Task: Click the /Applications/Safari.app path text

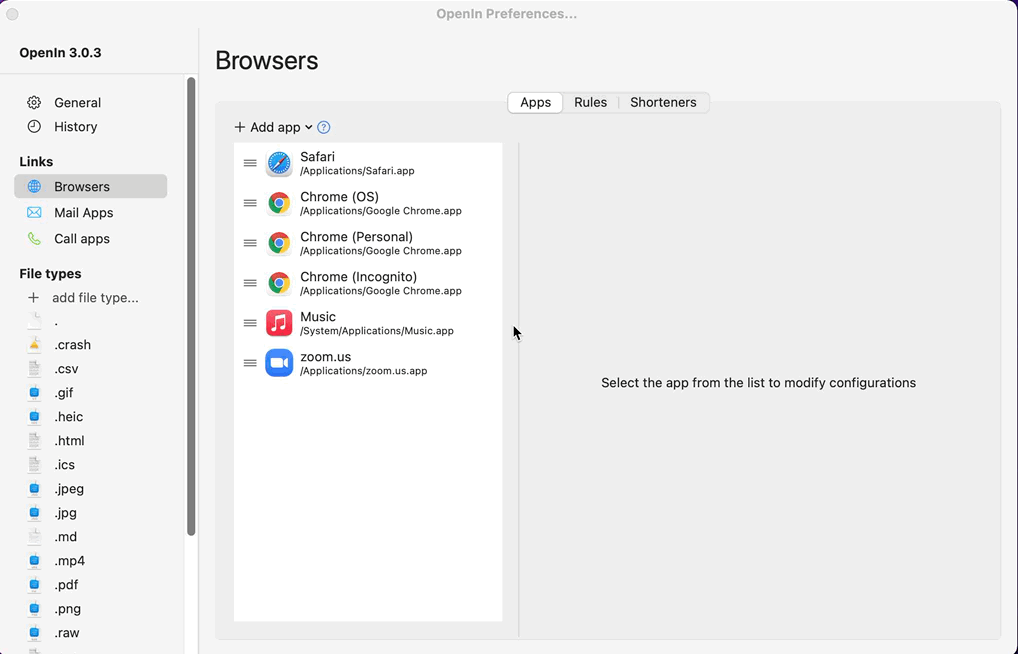Action: (x=357, y=171)
